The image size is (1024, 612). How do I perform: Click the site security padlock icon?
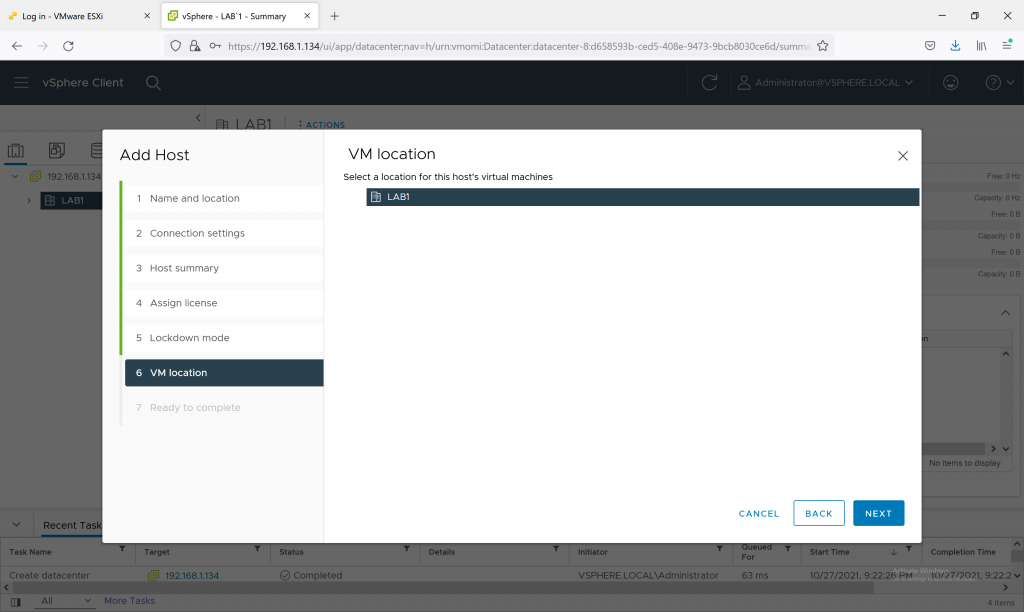click(195, 46)
